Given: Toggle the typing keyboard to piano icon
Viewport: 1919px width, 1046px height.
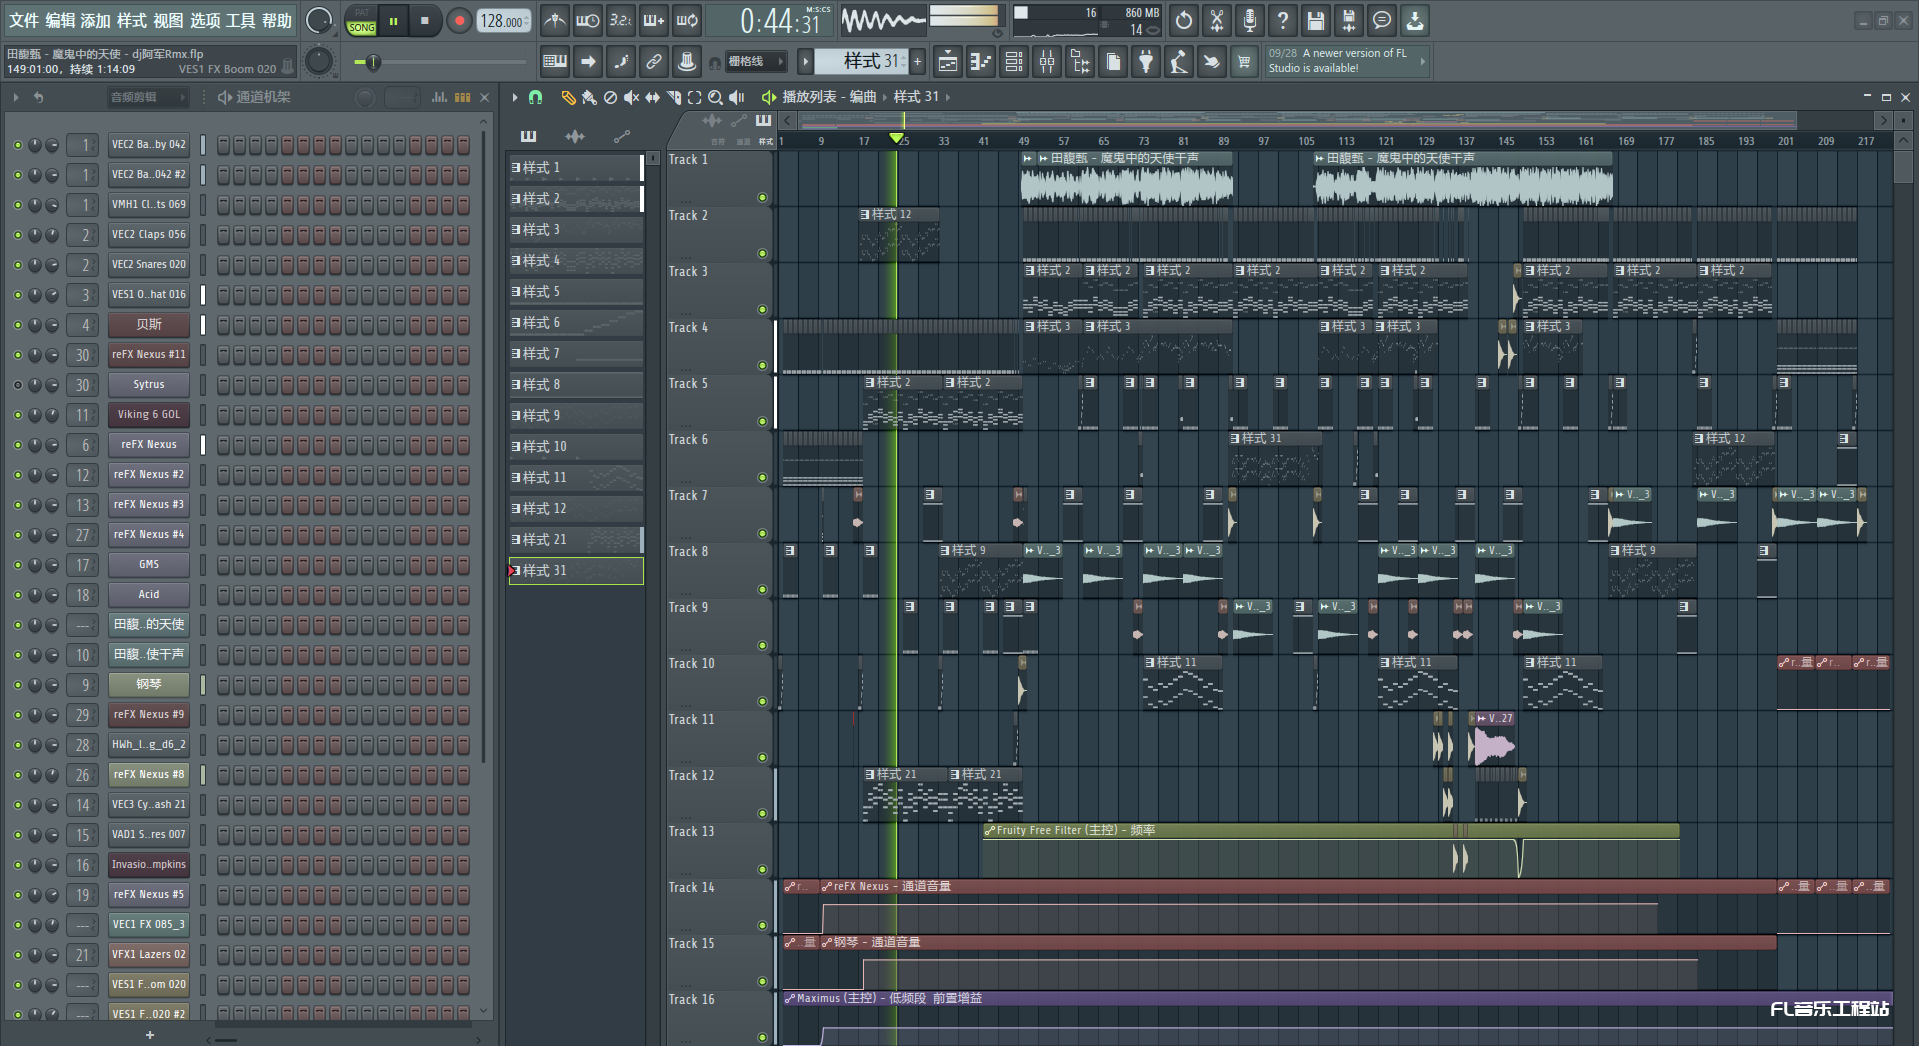Looking at the screenshot, I should pos(555,62).
